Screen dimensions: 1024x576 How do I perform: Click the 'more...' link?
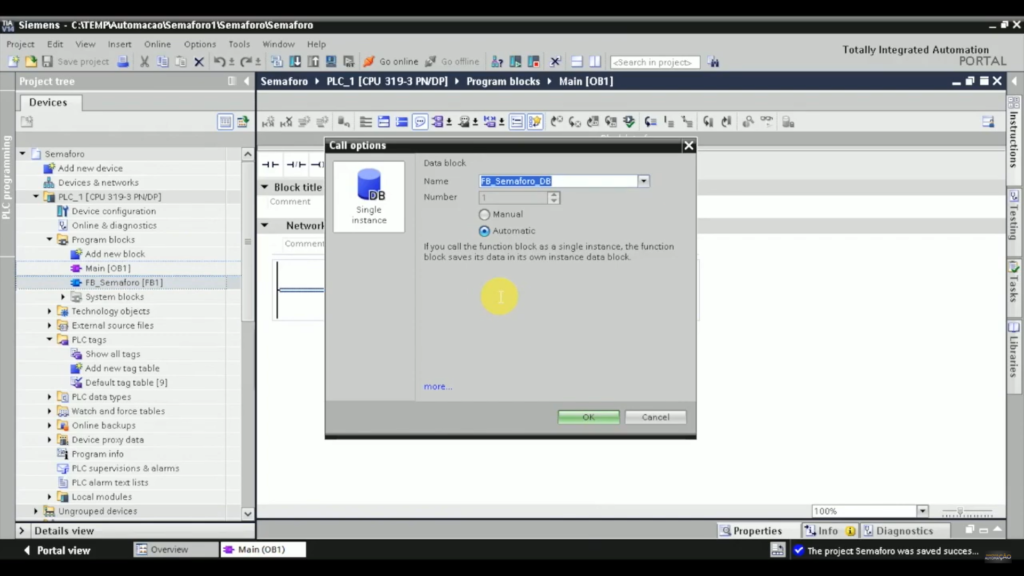point(438,386)
